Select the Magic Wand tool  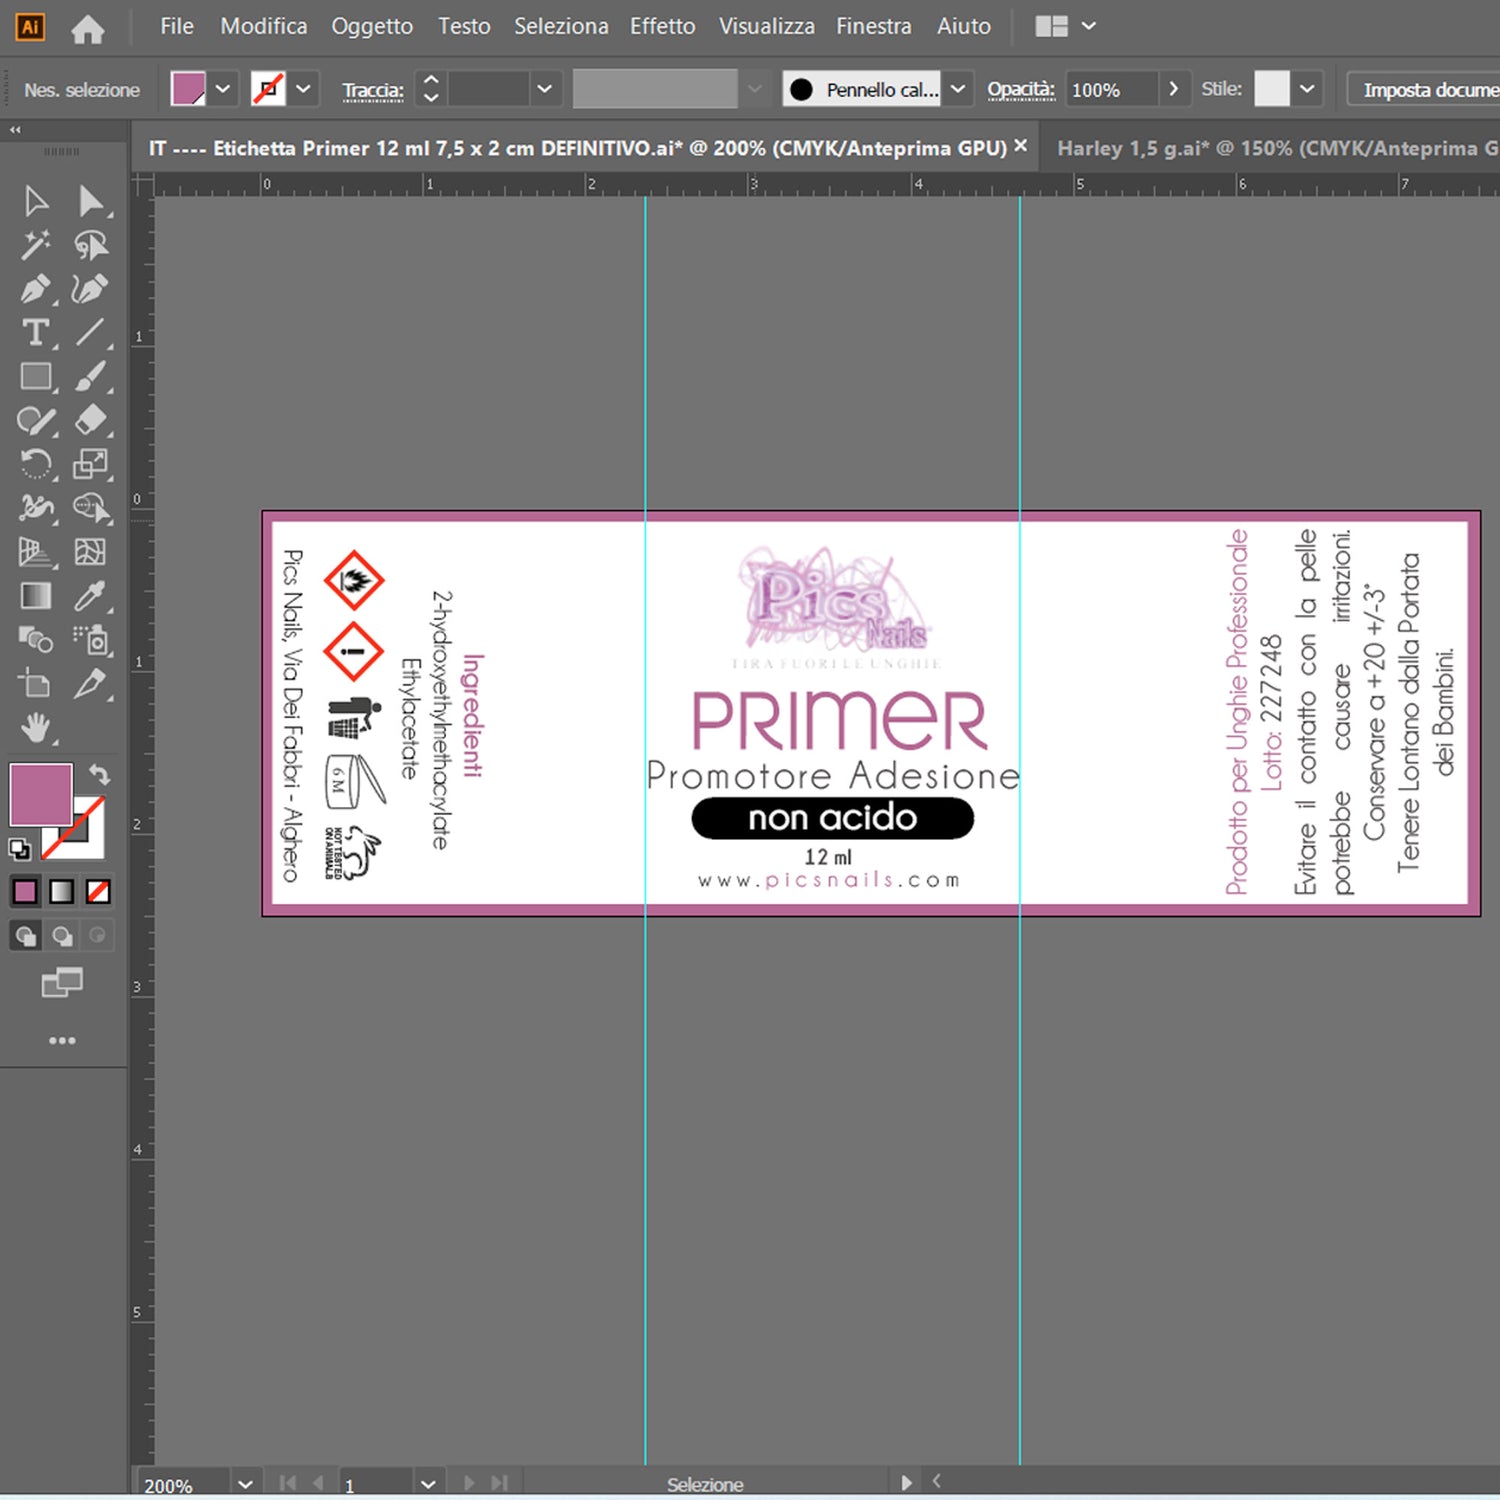[36, 245]
